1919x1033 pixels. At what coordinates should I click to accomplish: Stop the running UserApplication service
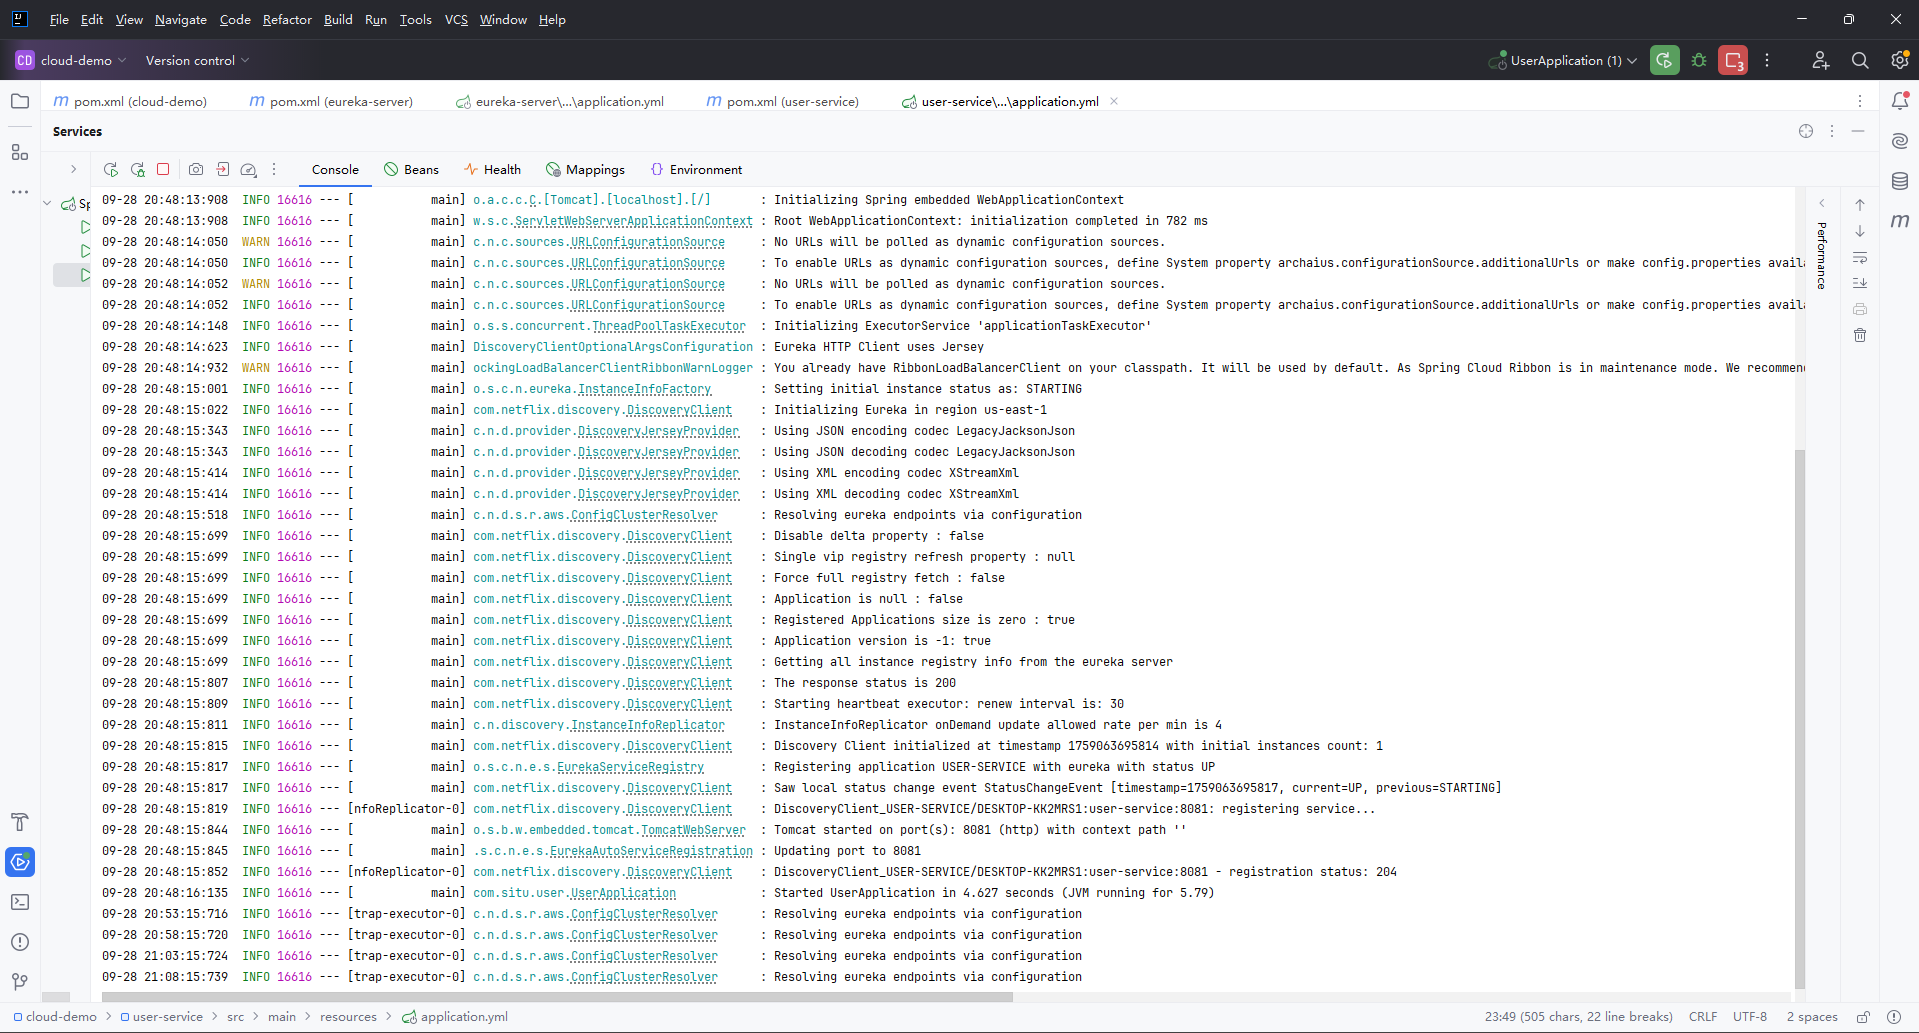pos(163,170)
